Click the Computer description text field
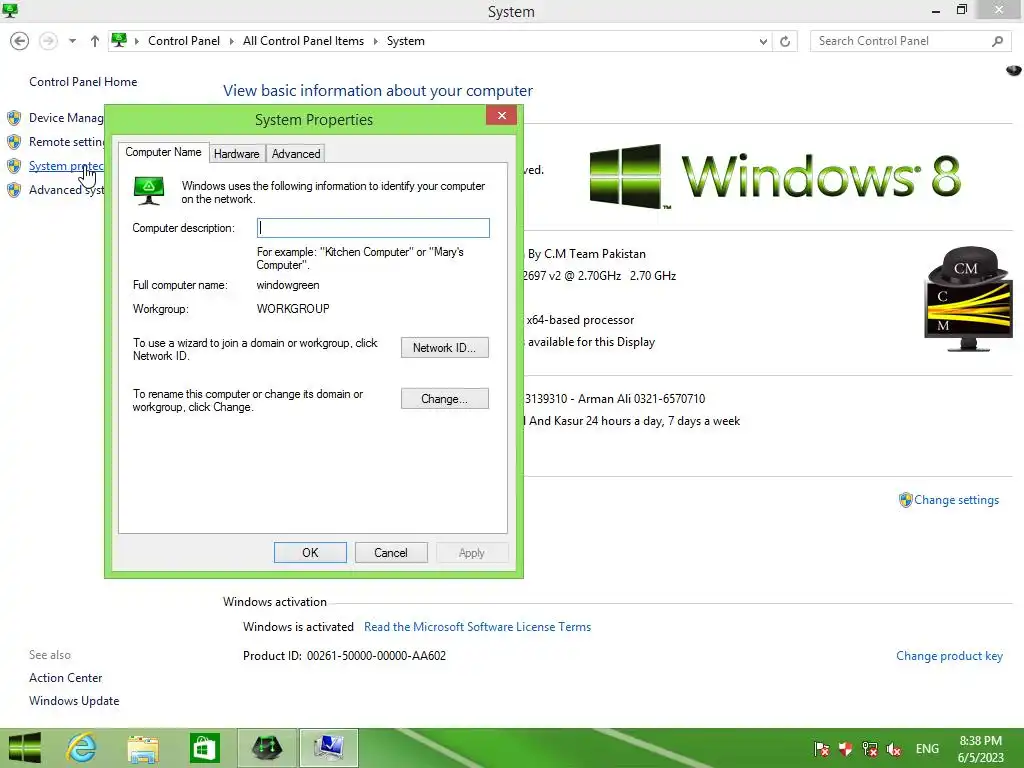The height and width of the screenshot is (768, 1024). pyautogui.click(x=373, y=228)
